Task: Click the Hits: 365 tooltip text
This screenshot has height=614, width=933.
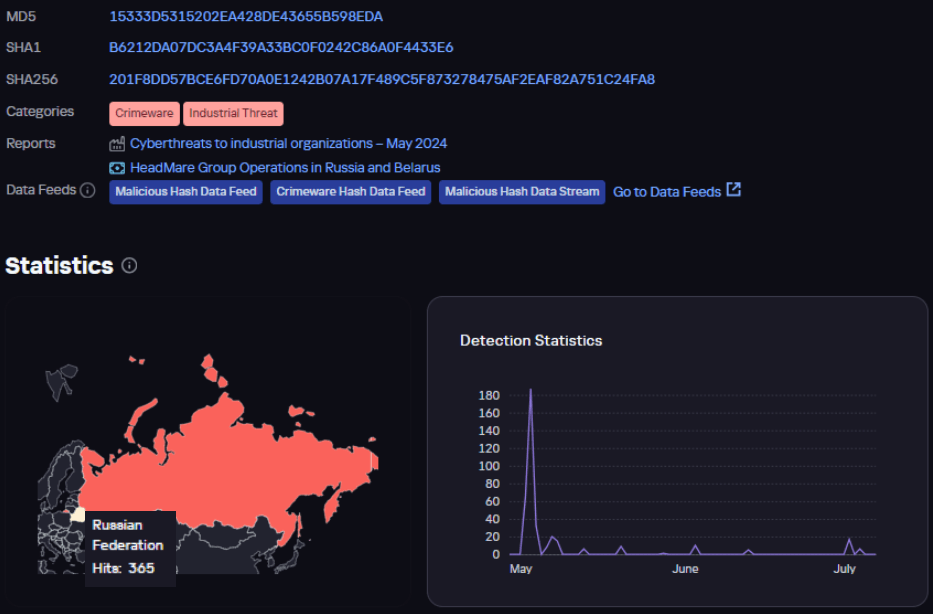Action: coord(123,568)
